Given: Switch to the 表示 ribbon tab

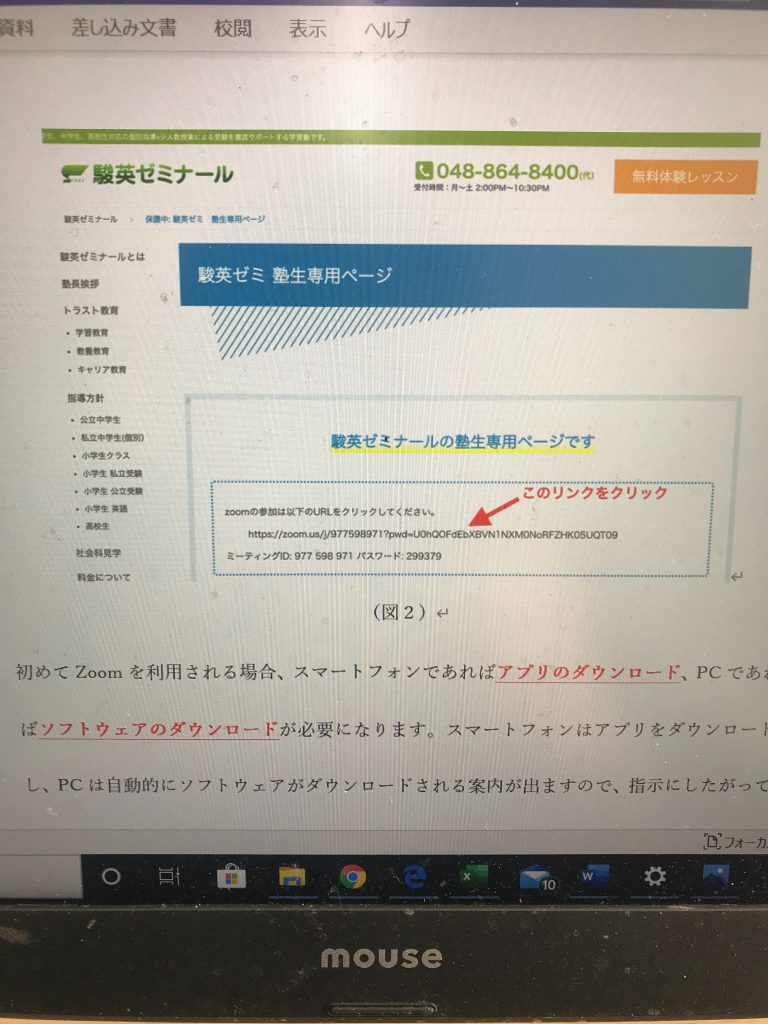Looking at the screenshot, I should pyautogui.click(x=308, y=28).
